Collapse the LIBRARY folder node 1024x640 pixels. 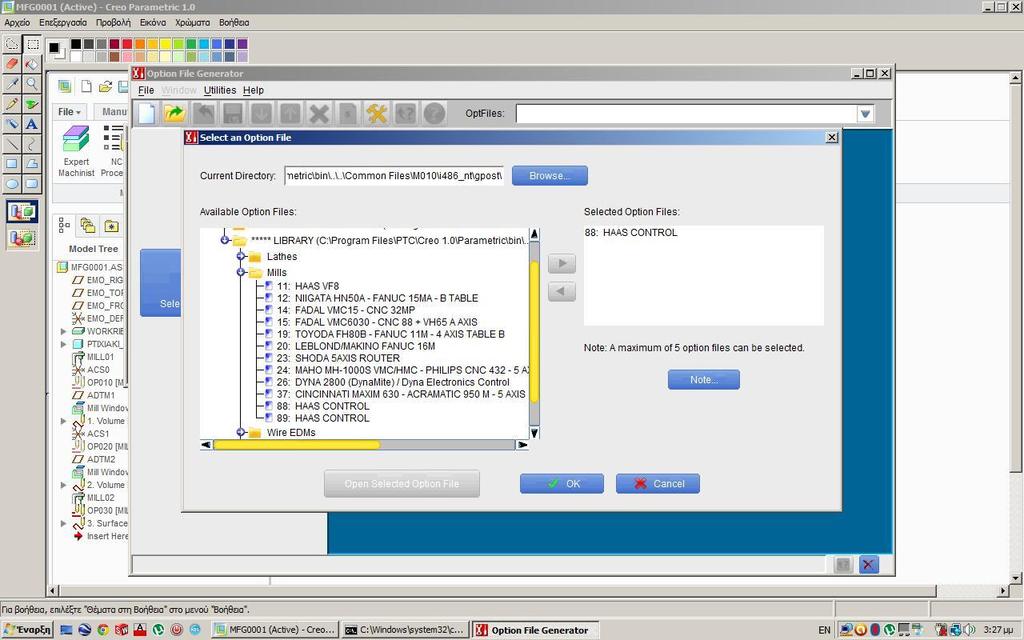click(x=225, y=240)
